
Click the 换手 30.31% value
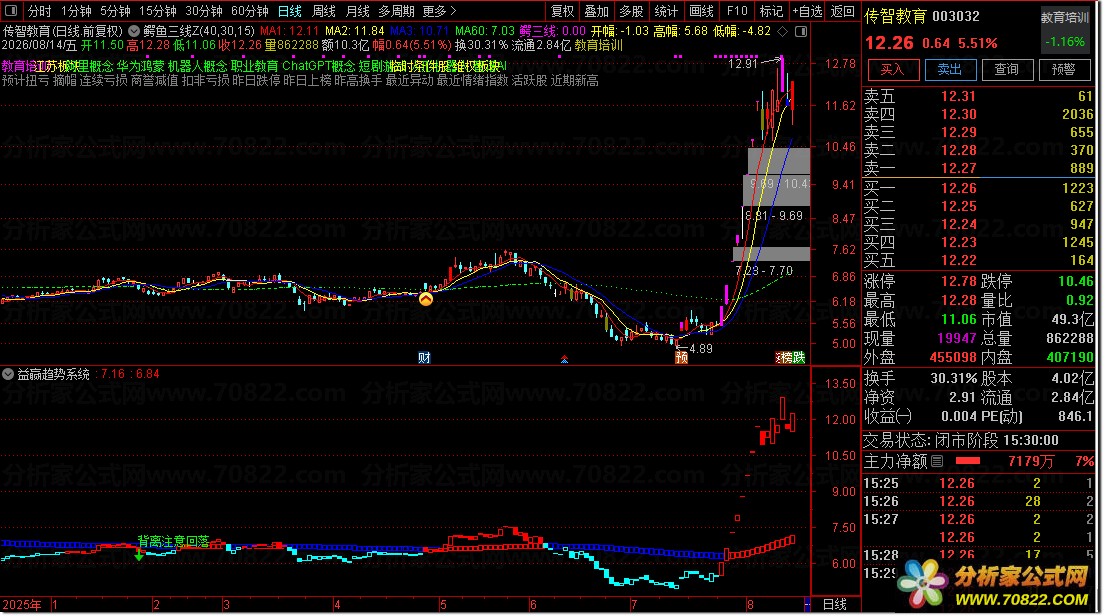(953, 378)
